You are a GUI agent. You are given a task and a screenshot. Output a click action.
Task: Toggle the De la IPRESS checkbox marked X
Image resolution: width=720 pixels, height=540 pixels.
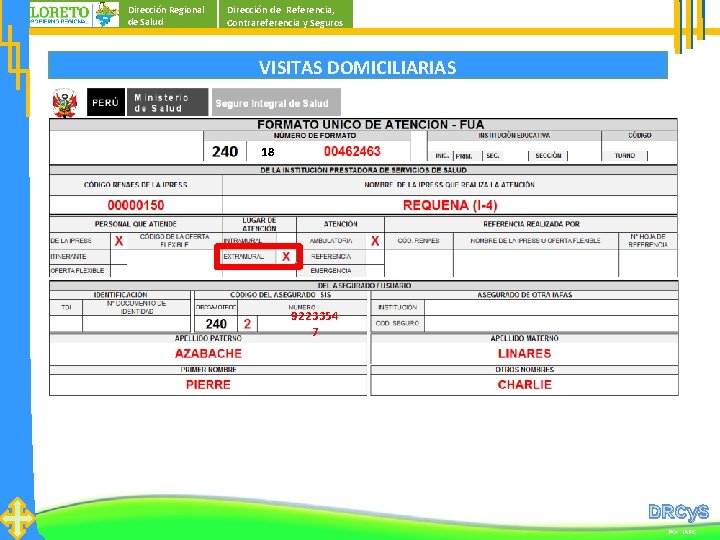pos(119,241)
